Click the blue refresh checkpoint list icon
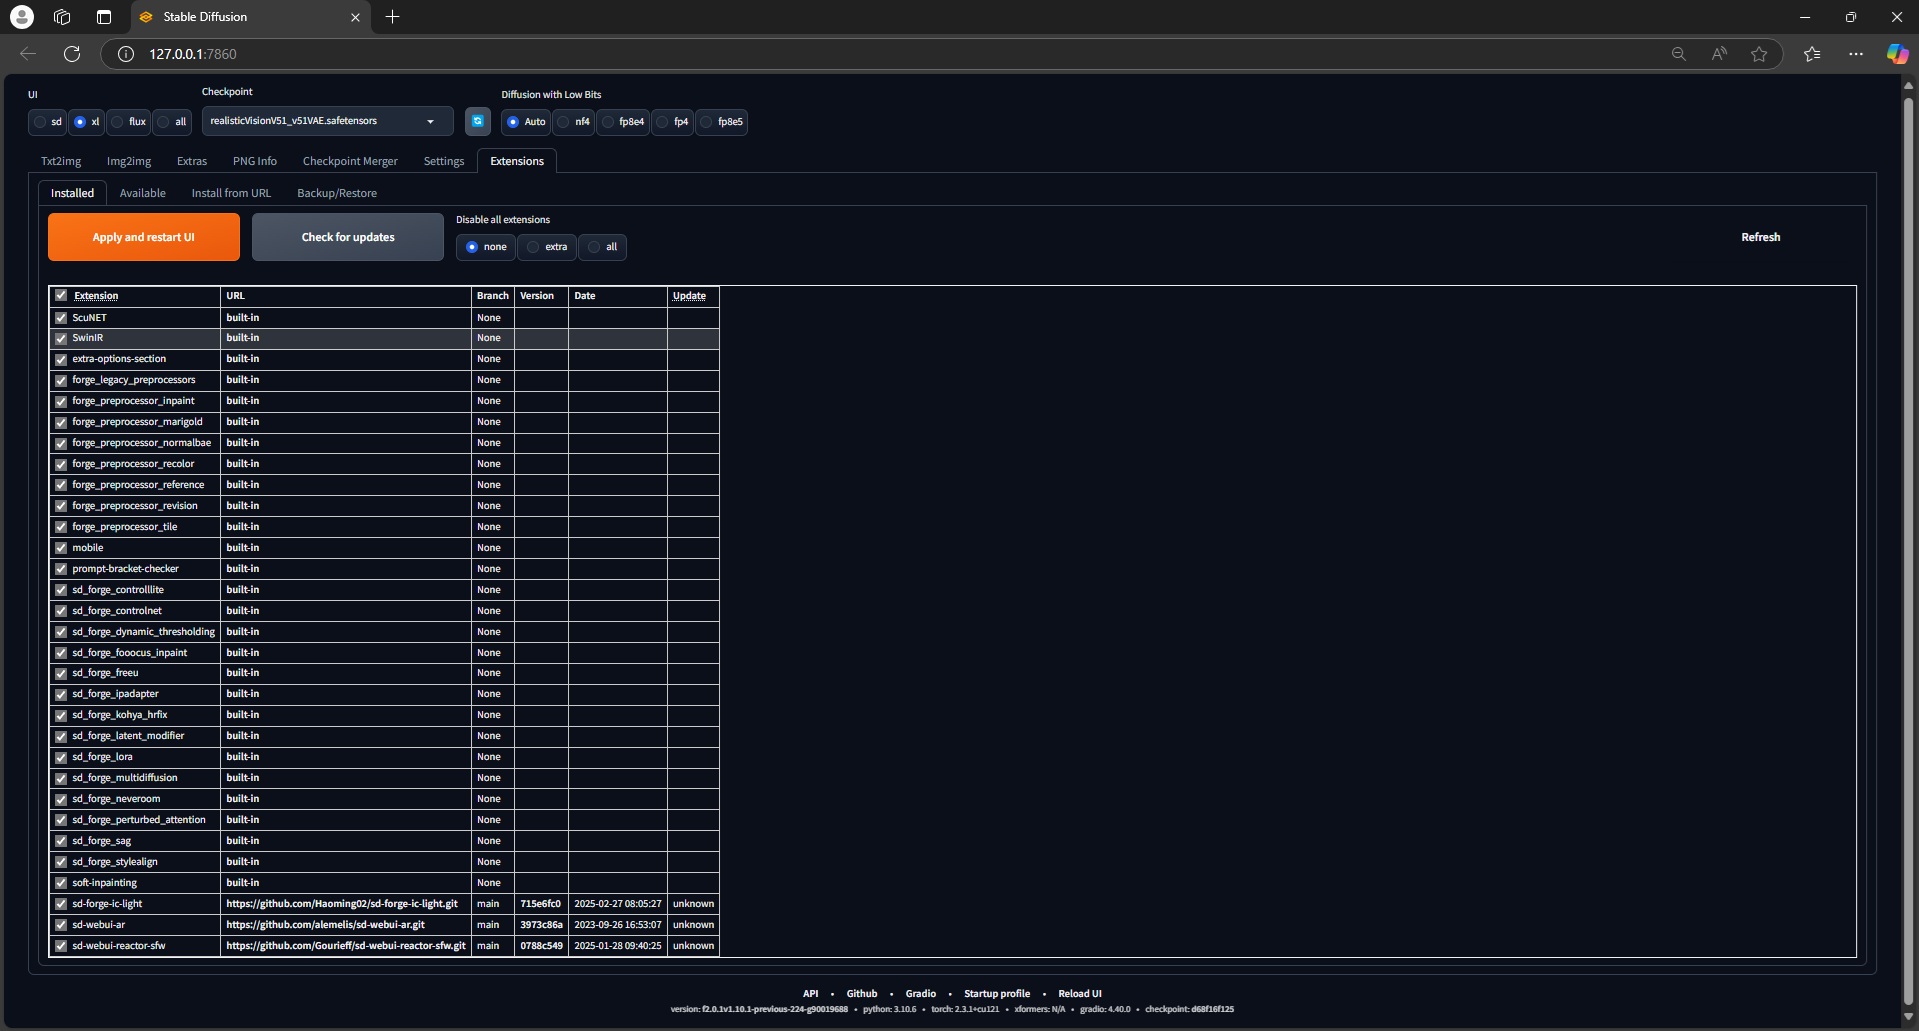 (478, 121)
